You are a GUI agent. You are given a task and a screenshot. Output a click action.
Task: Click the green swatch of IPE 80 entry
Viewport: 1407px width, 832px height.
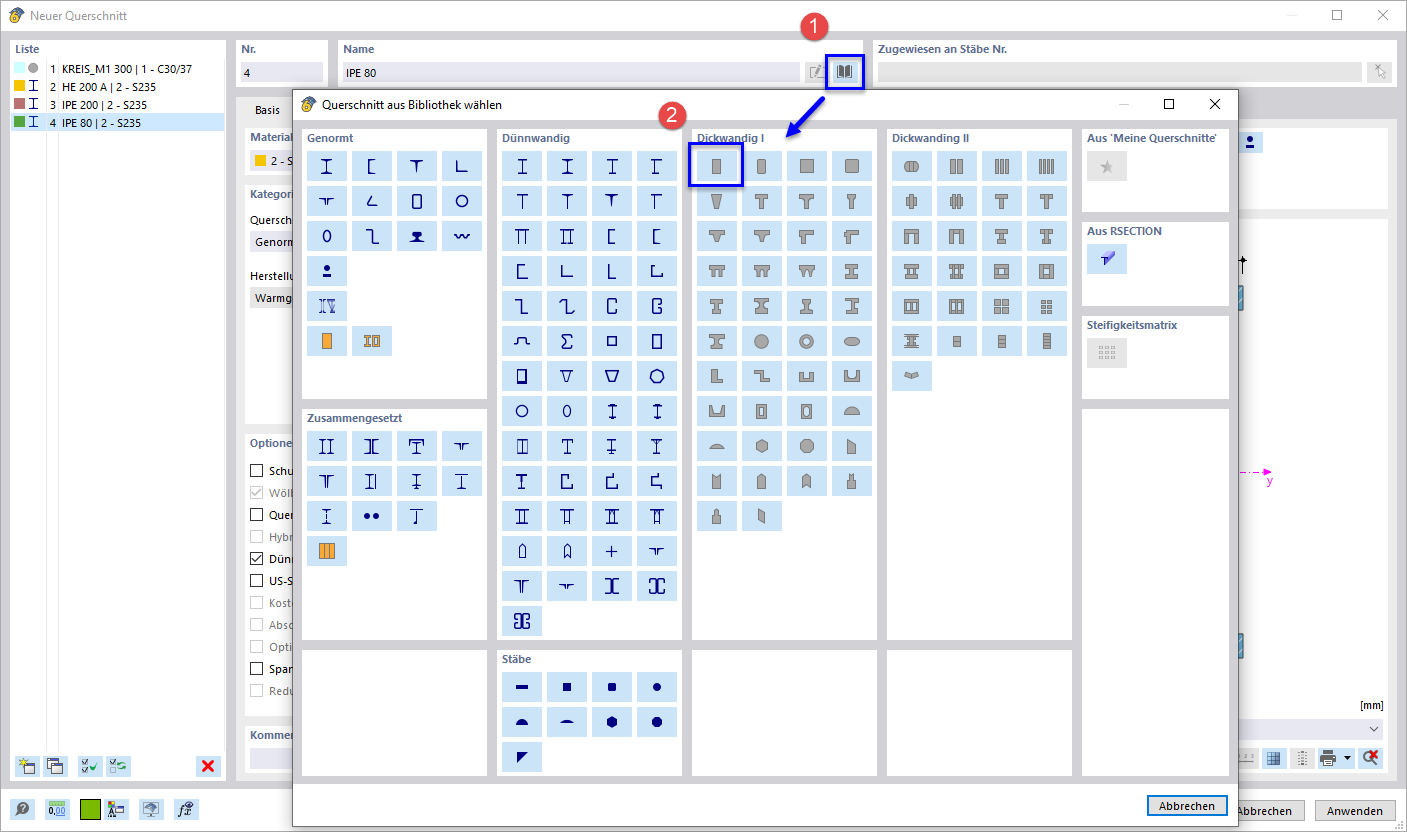[x=19, y=122]
